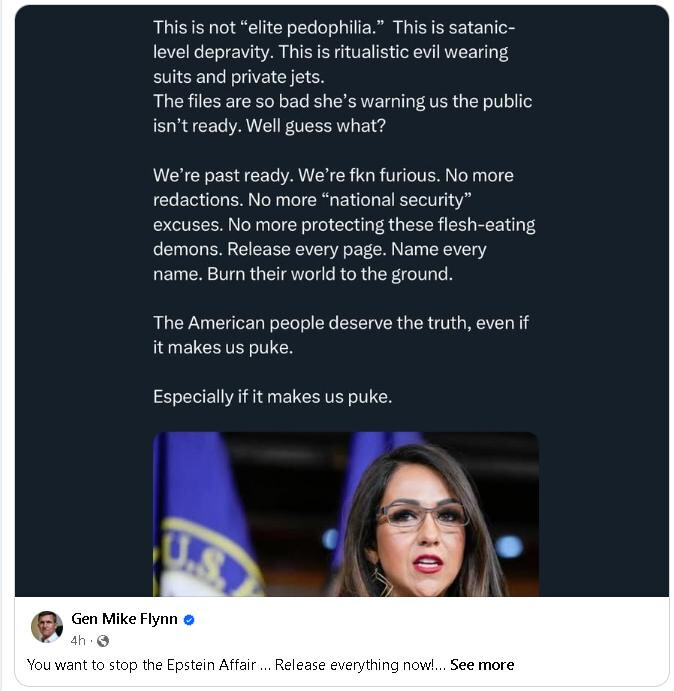Screen dimensions: 674x691
Task: Click the public audience globe icon
Action: tap(103, 641)
